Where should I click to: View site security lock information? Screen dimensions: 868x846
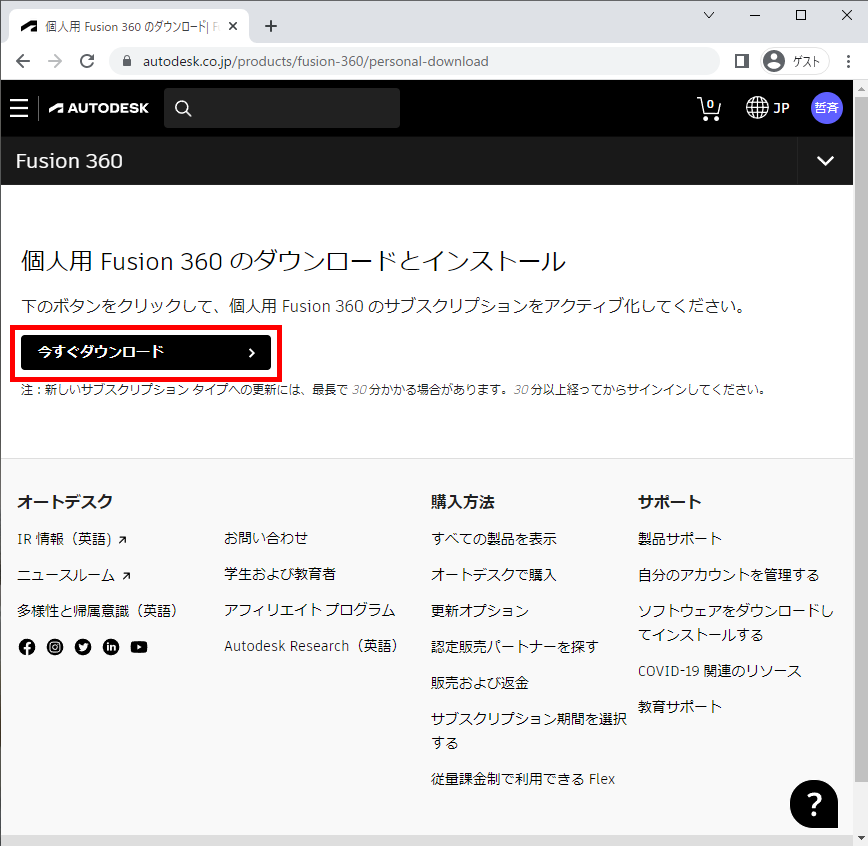click(127, 61)
